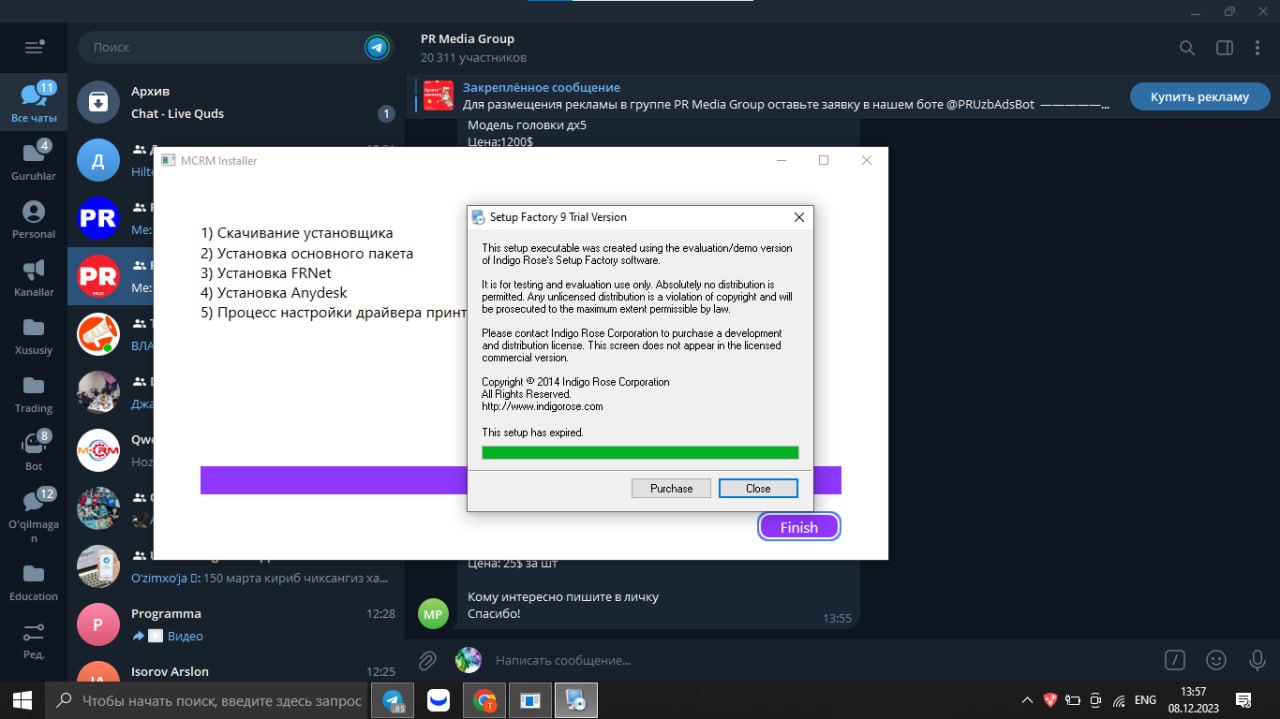Select the Guruhlar folder tab
Image resolution: width=1280 pixels, height=719 pixels.
[34, 160]
